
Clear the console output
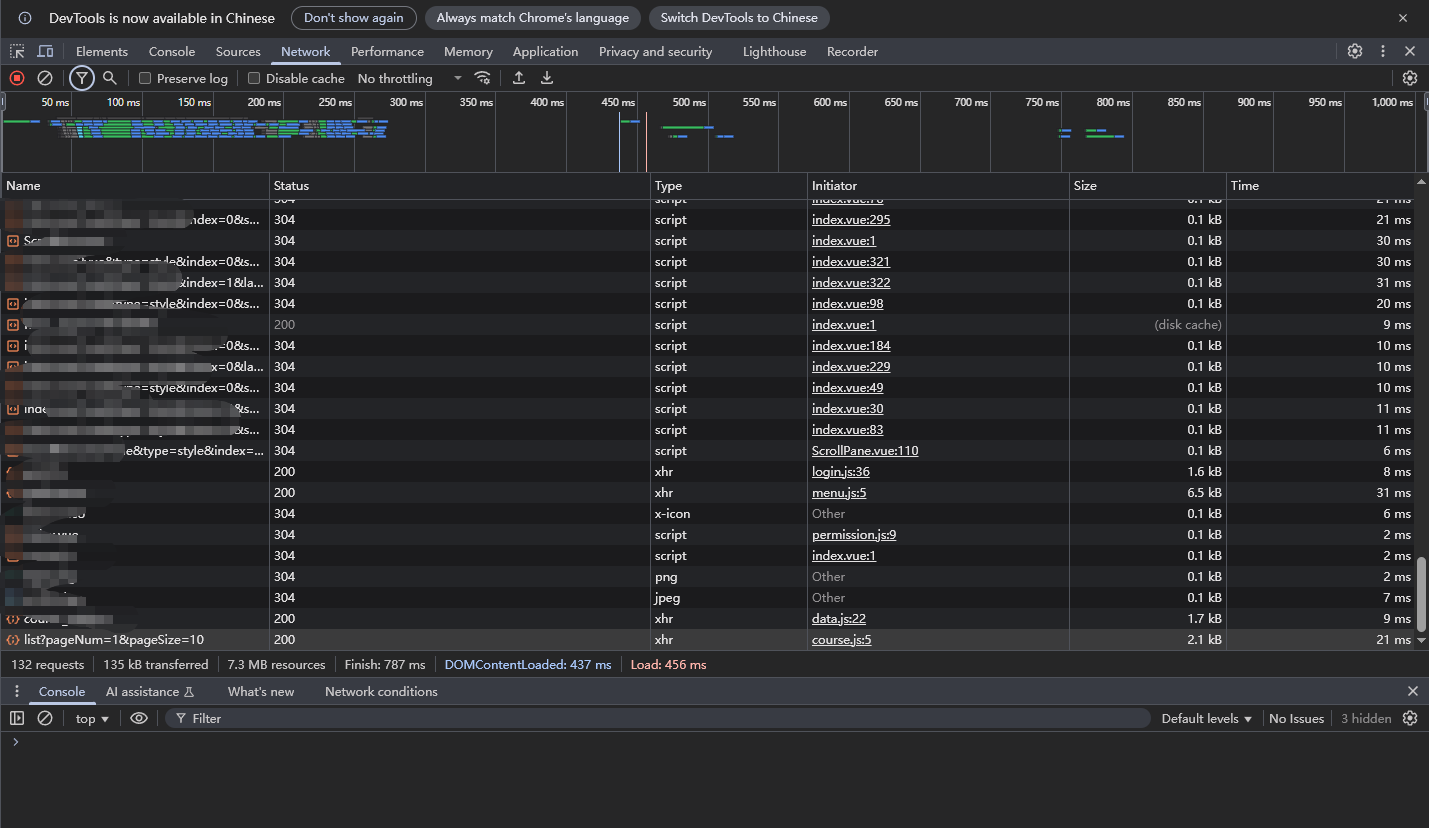(x=45, y=718)
